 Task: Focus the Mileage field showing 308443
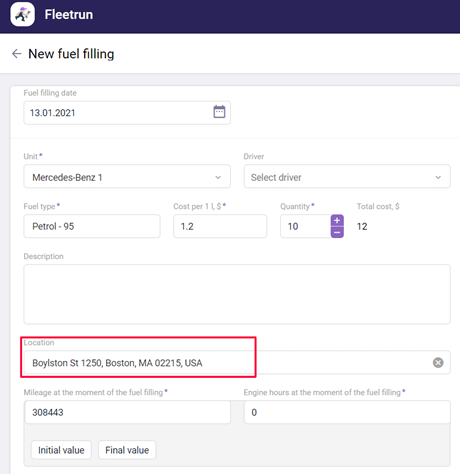pyautogui.click(x=128, y=412)
